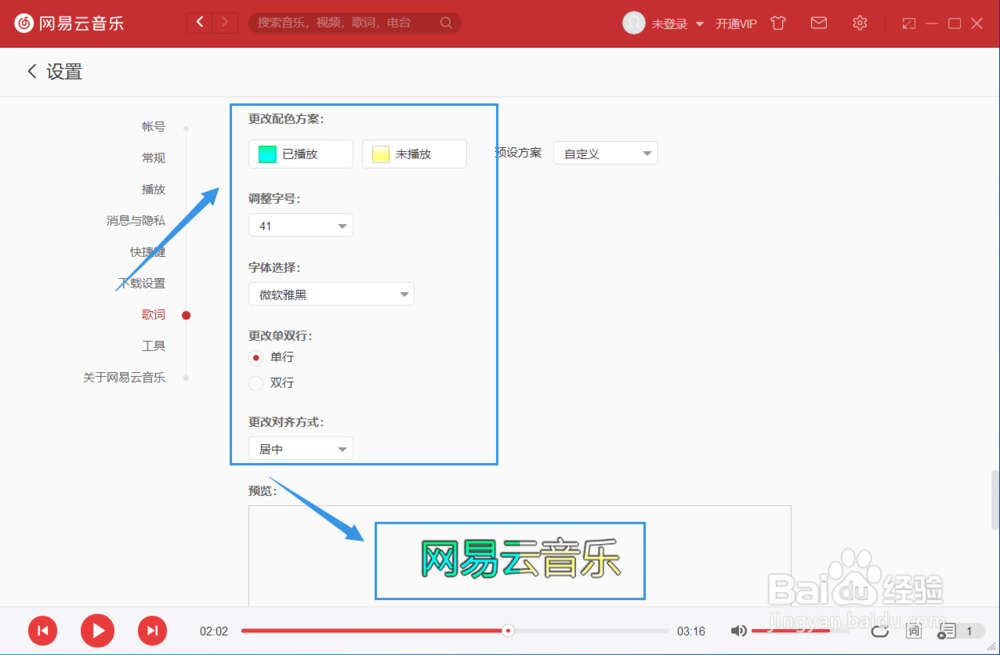Open the 消息与隐私 settings section
The height and width of the screenshot is (655, 1000).
(x=136, y=220)
